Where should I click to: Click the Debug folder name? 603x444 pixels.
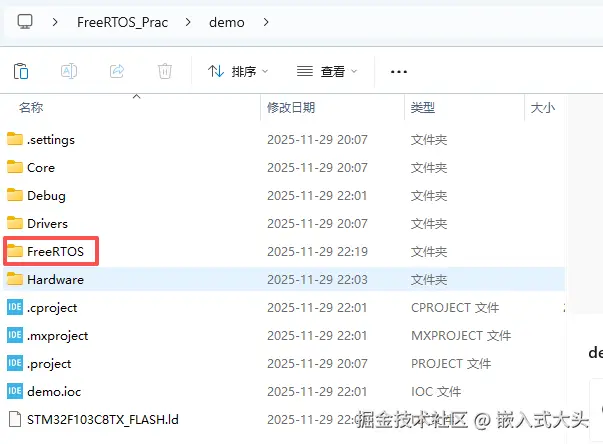[x=46, y=196]
